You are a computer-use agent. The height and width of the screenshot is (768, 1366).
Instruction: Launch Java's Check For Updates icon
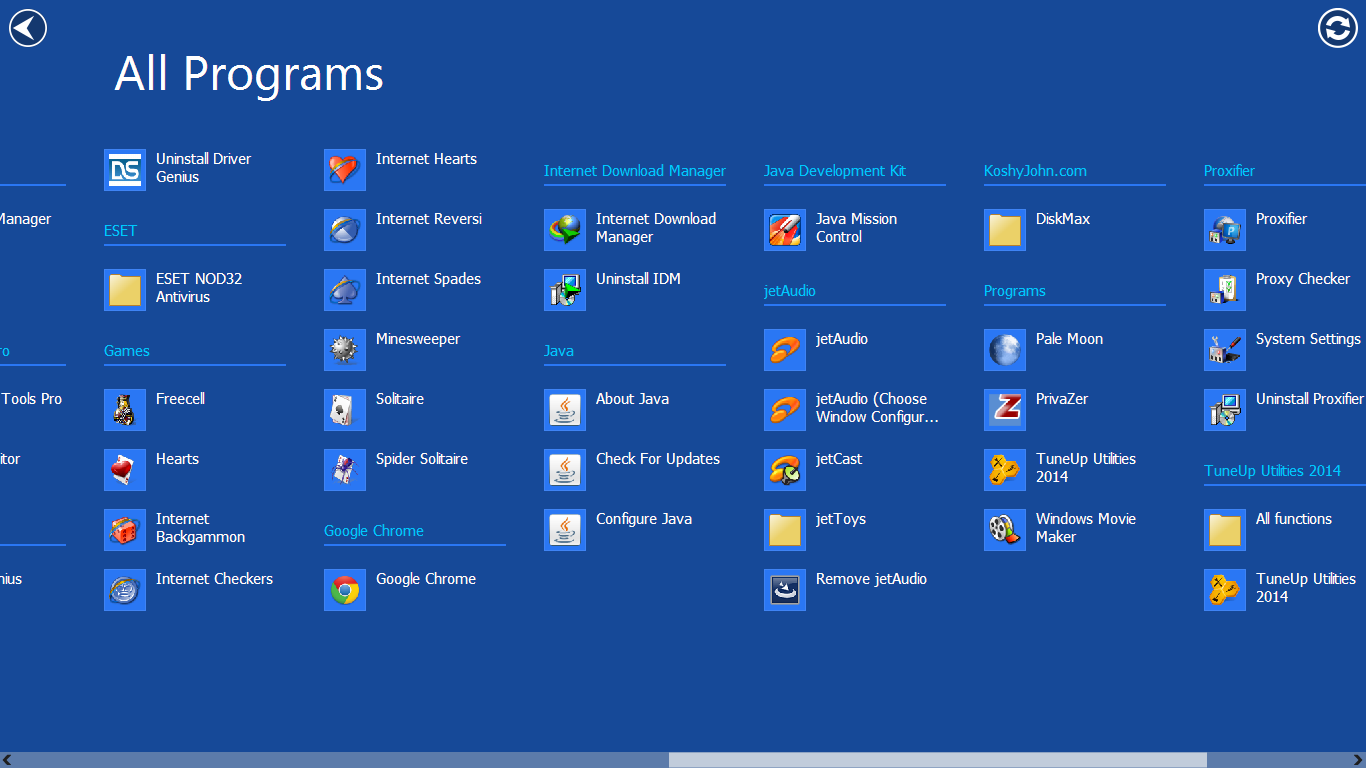point(565,470)
